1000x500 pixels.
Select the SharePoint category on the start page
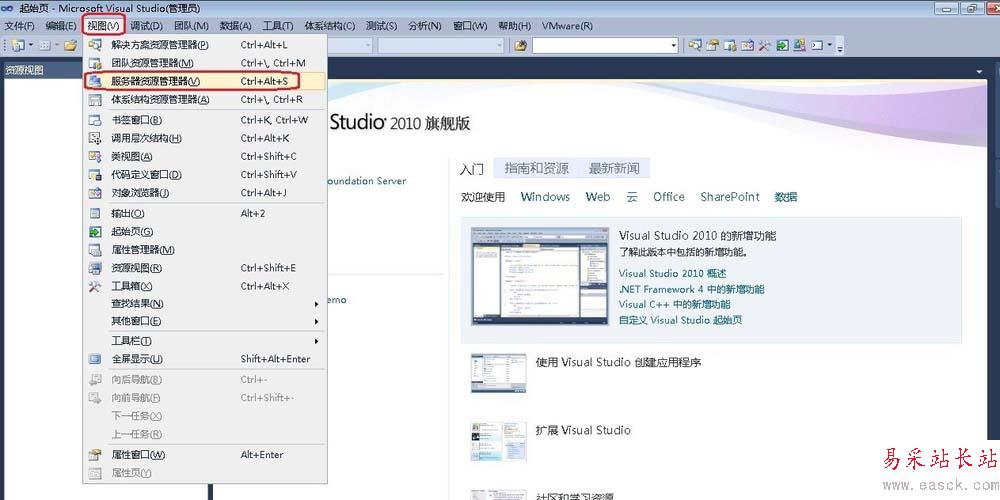click(x=730, y=197)
